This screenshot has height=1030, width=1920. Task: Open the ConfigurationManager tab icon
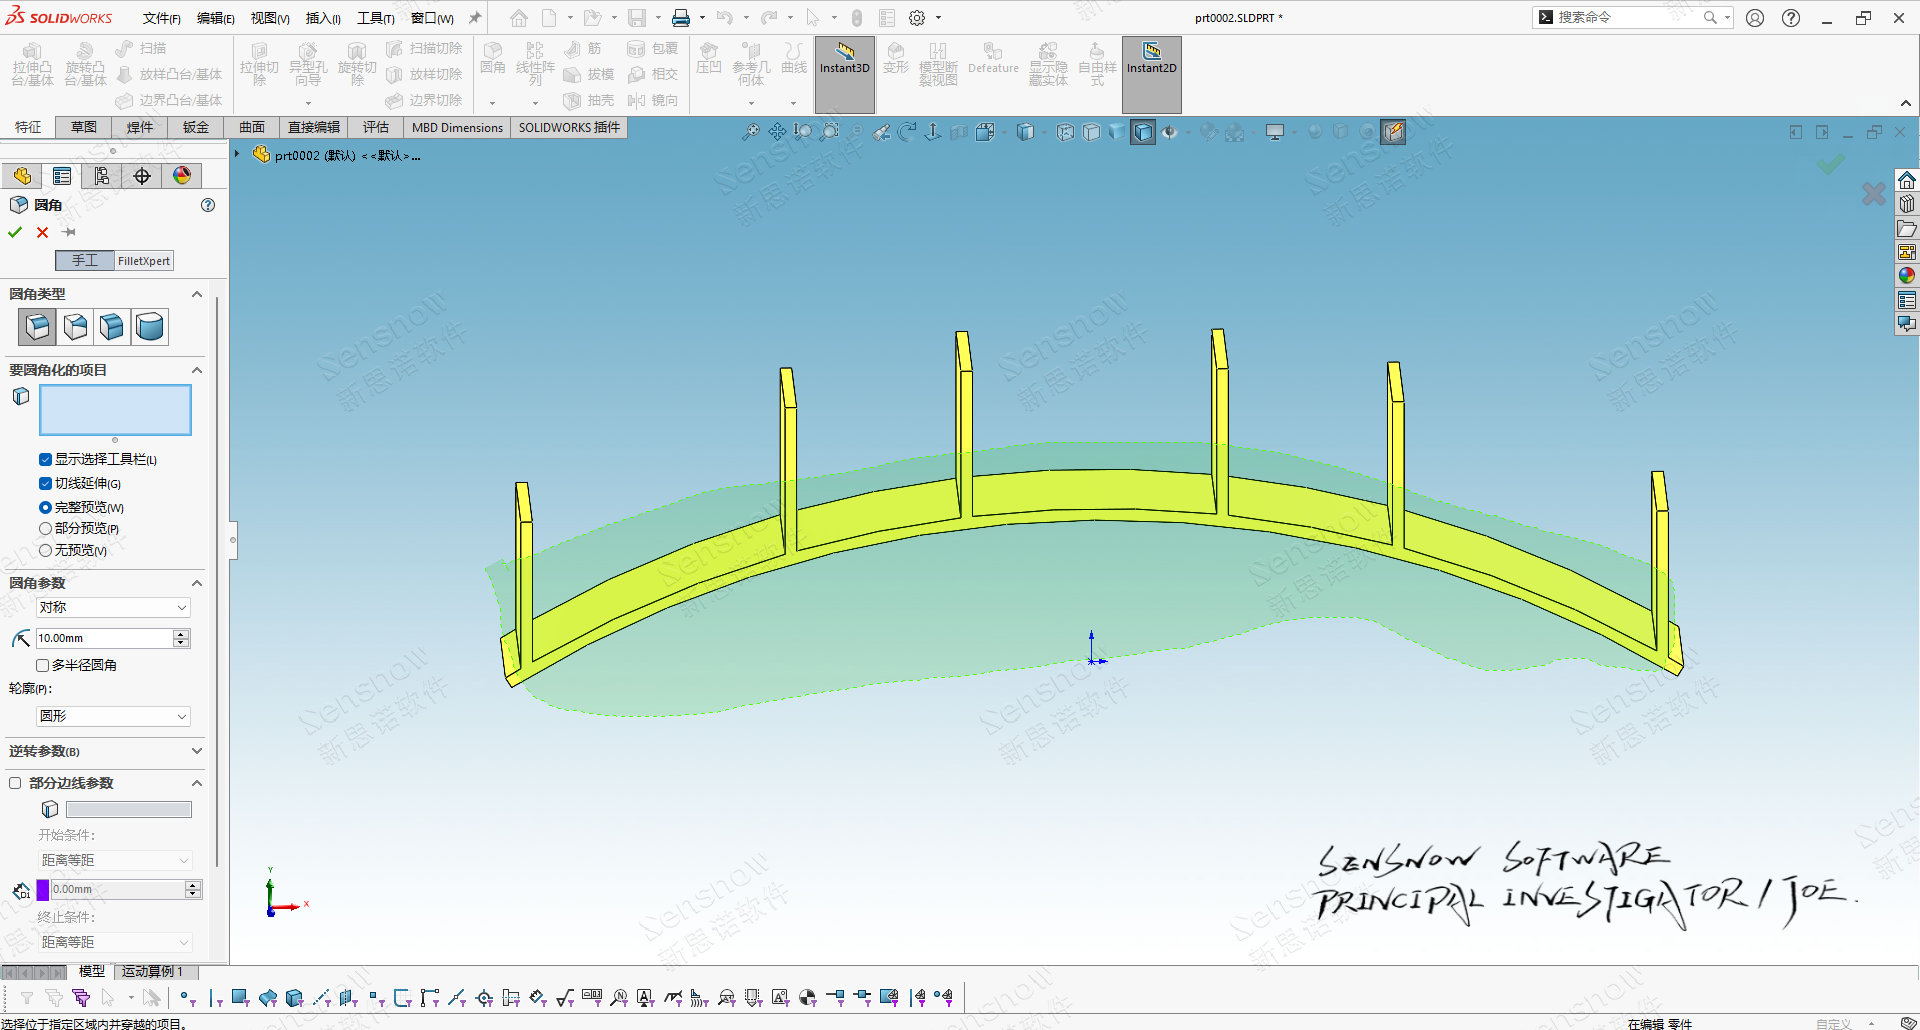102,176
